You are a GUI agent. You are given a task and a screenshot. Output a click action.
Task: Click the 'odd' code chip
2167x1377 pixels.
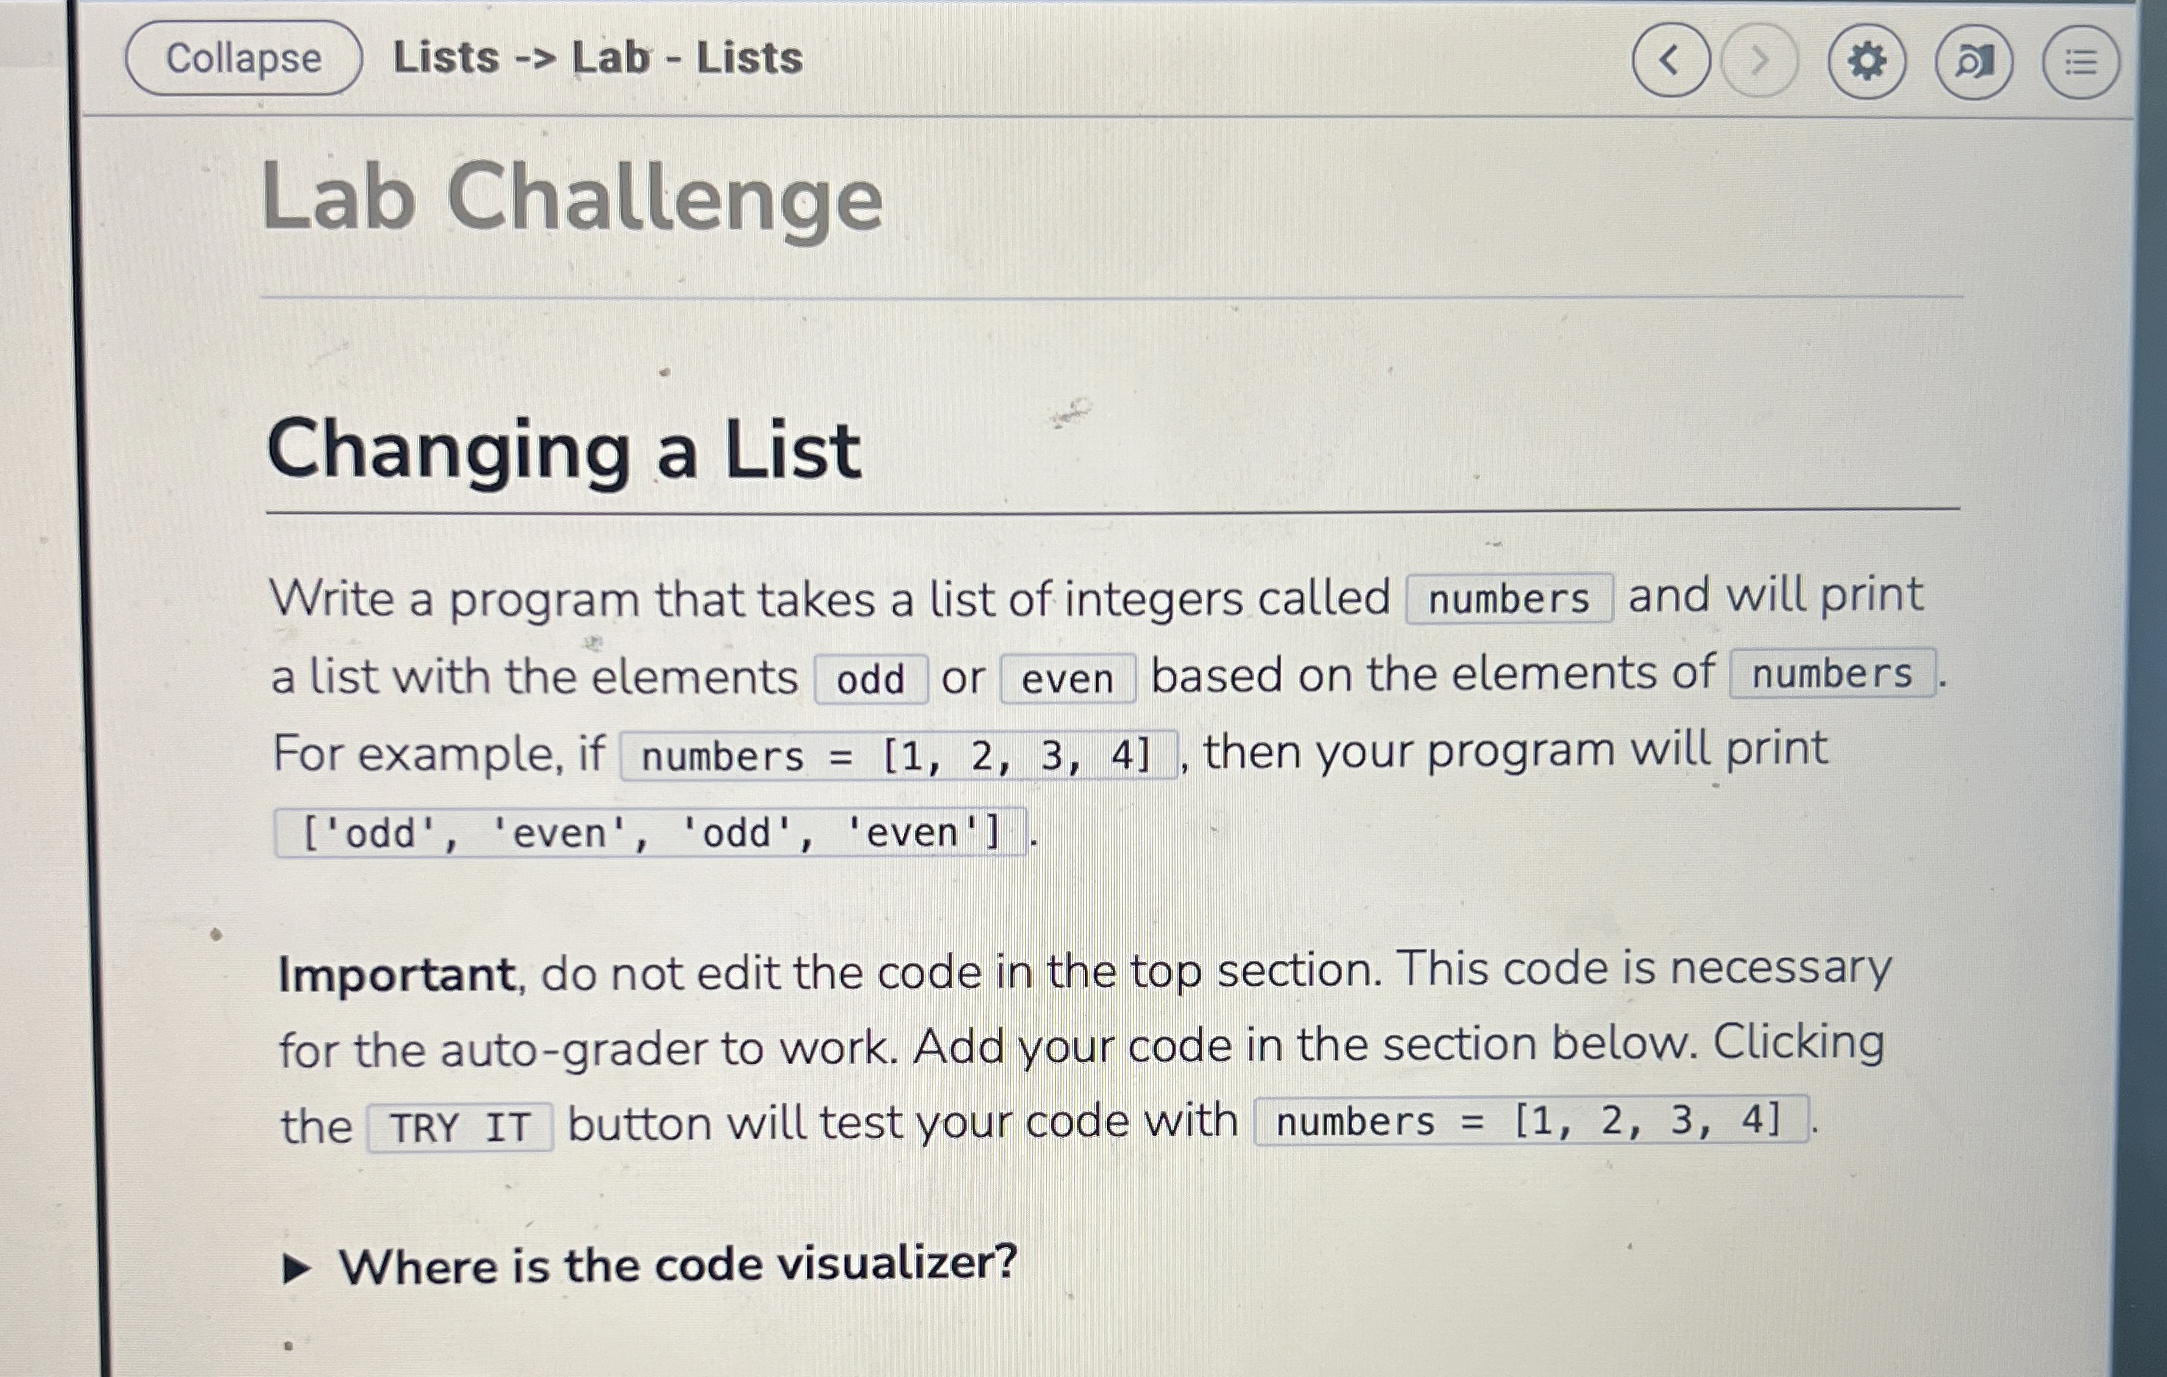click(869, 678)
